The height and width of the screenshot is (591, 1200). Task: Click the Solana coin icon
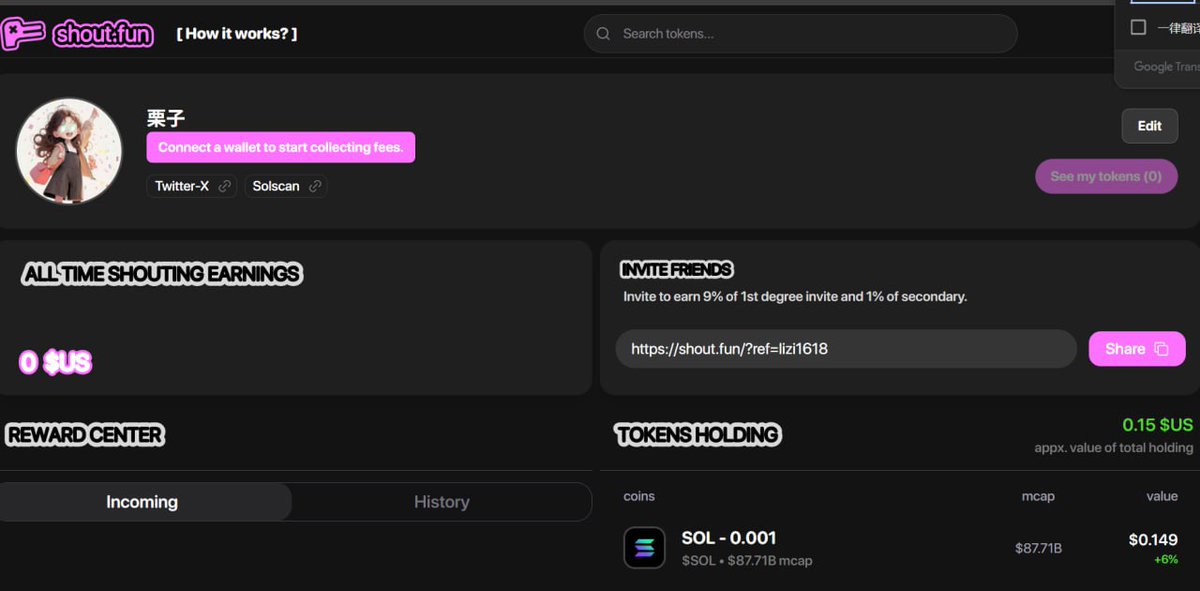[x=644, y=548]
